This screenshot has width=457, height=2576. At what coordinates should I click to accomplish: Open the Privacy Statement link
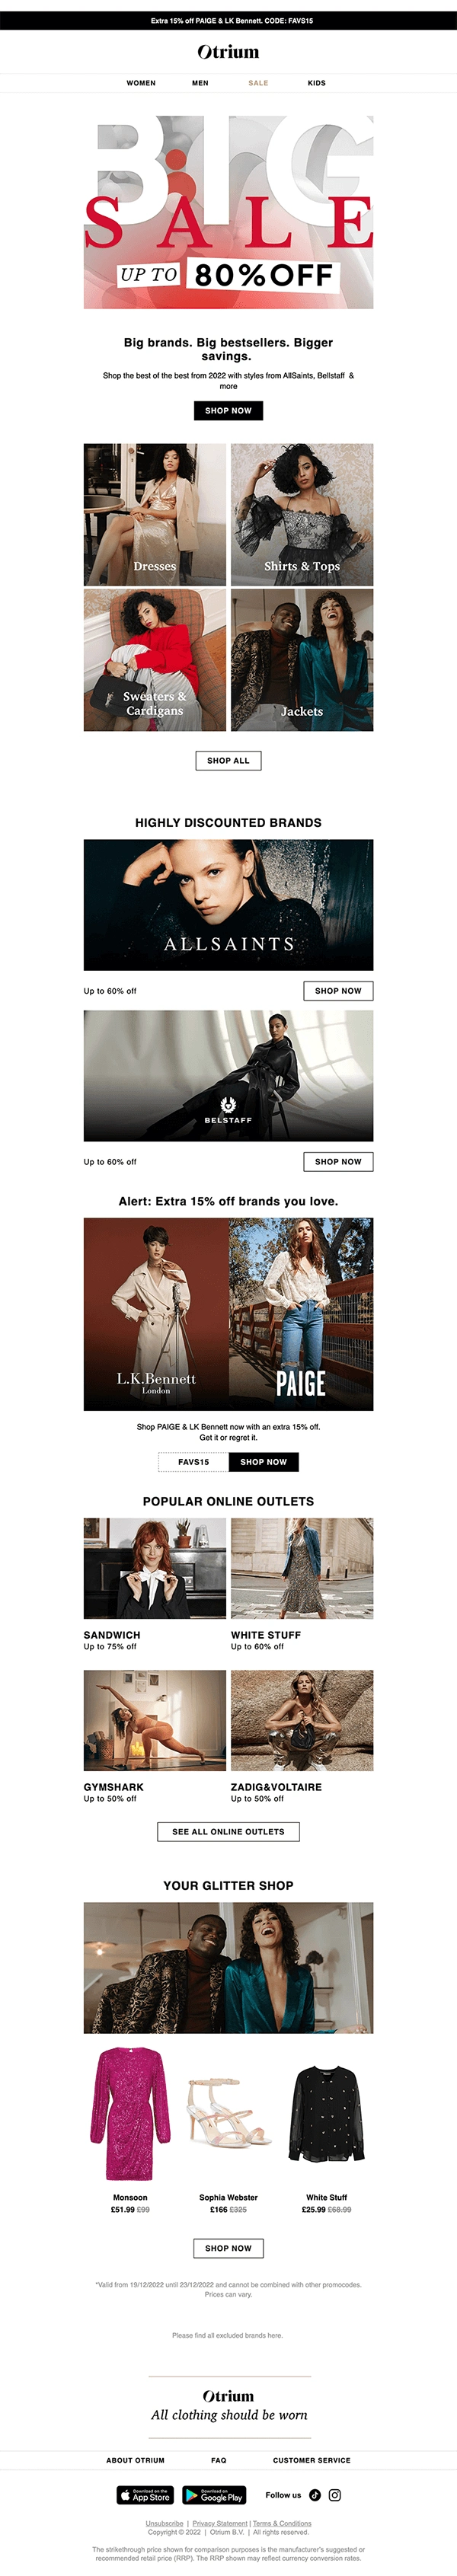[x=220, y=2523]
